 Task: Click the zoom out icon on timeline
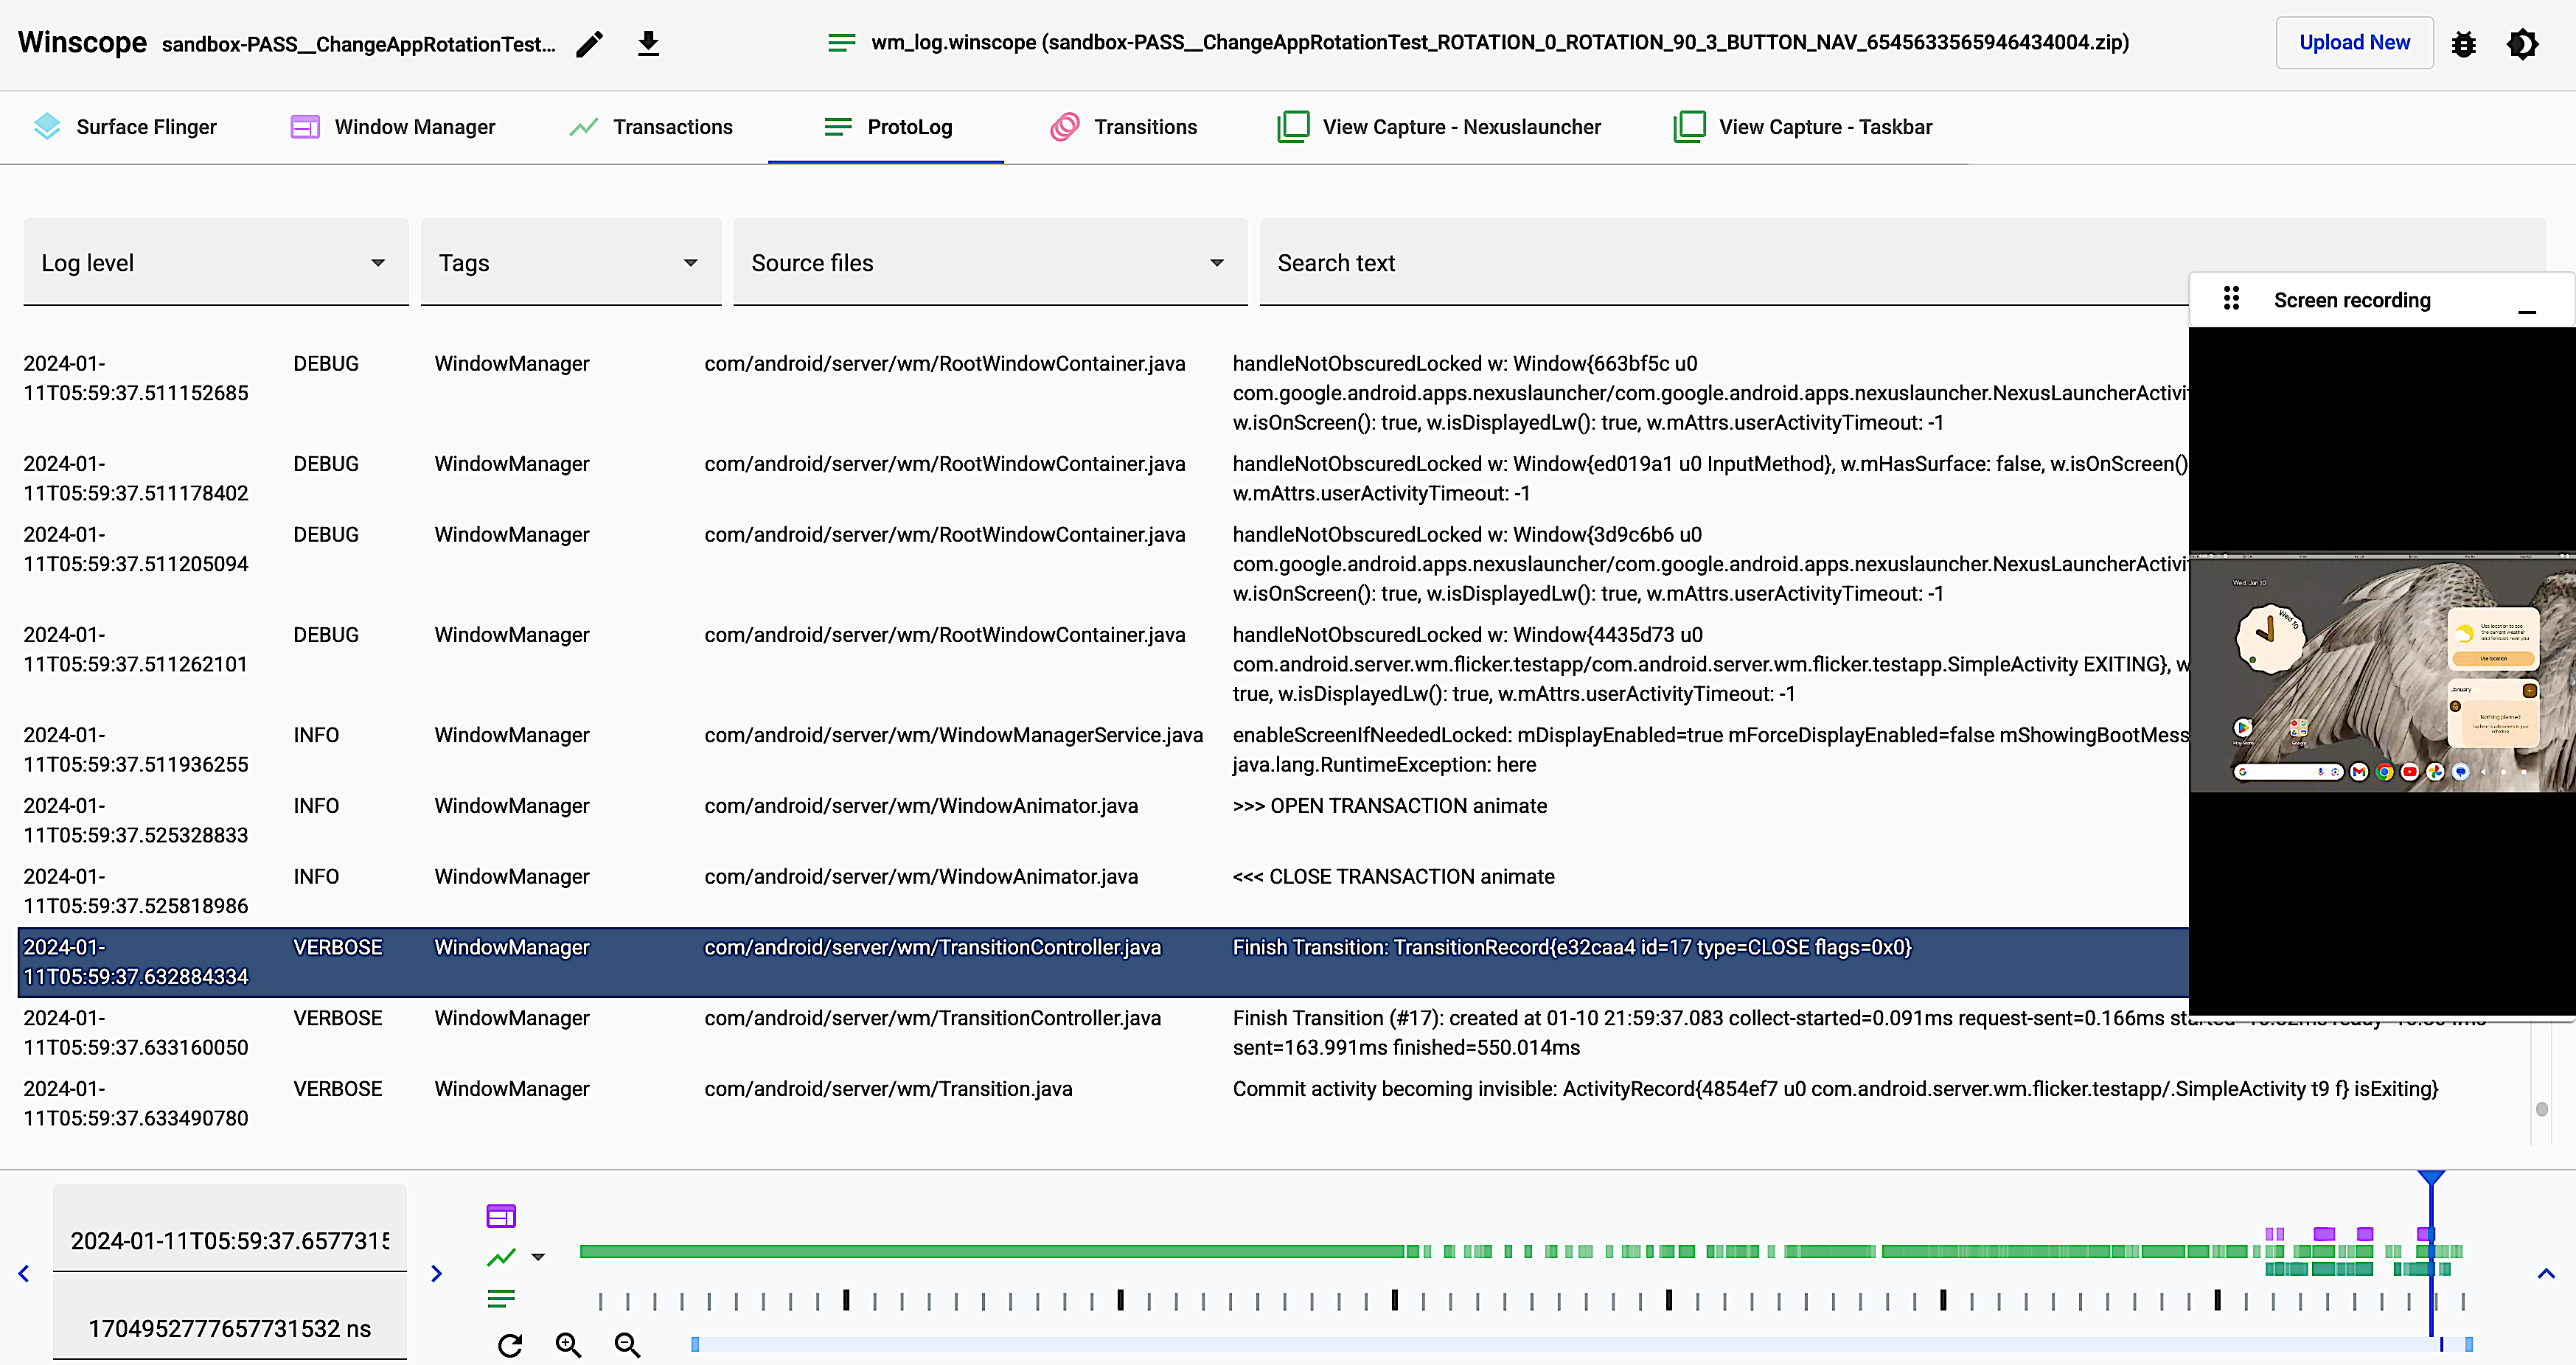pyautogui.click(x=629, y=1344)
